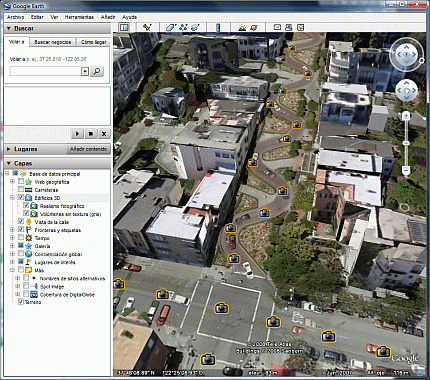Image resolution: width=430 pixels, height=380 pixels.
Task: Open the Archivo menu
Action: 15,17
